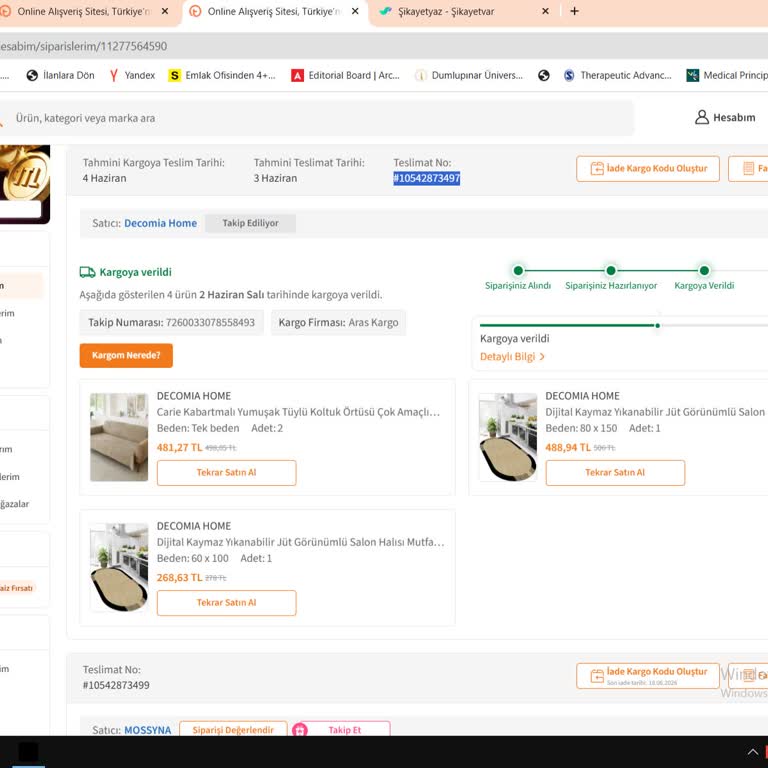Expand Detaylı Bilgi shipment details
The width and height of the screenshot is (768, 768).
512,357
